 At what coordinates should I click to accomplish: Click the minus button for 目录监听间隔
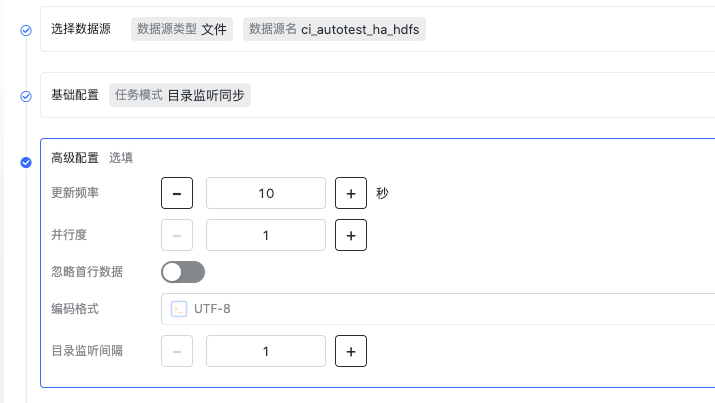click(x=177, y=351)
